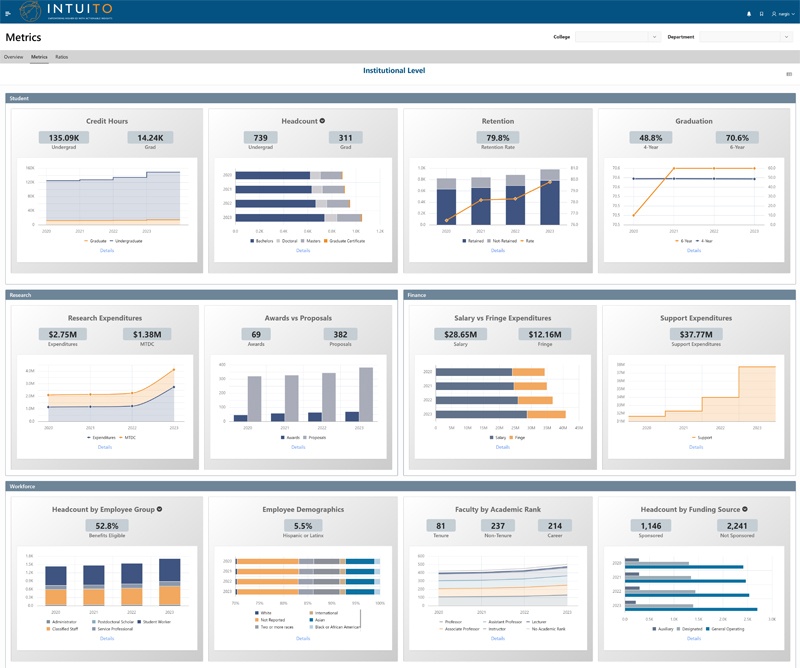This screenshot has width=800, height=668.
Task: Toggle the Fringe series in the legend
Action: [517, 437]
